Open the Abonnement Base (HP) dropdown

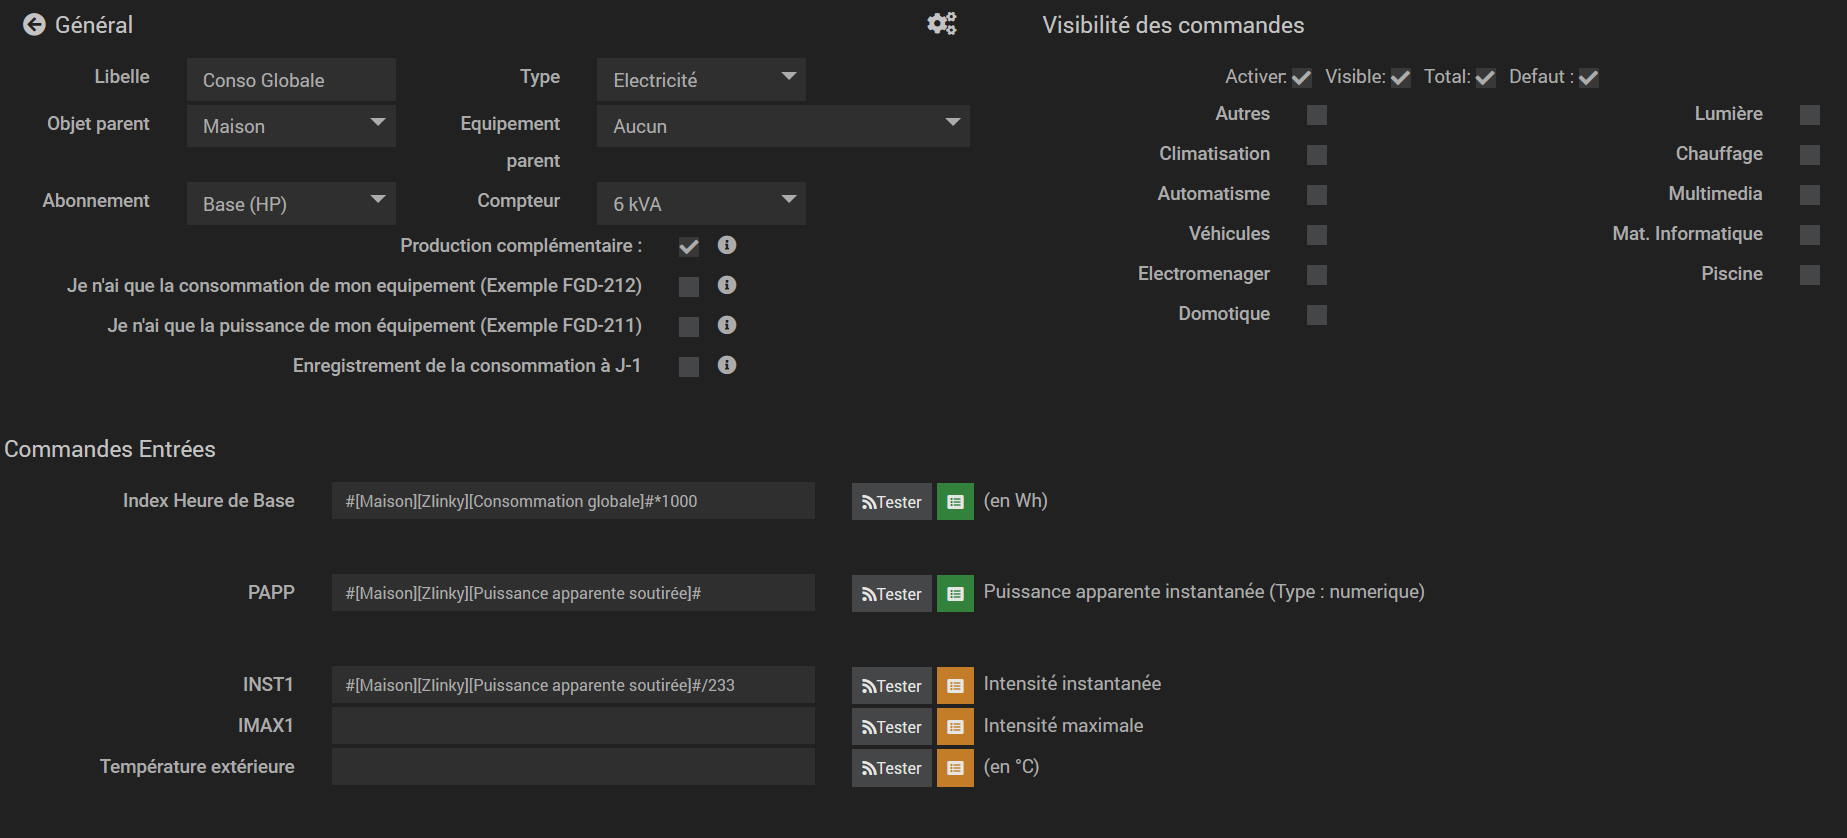click(x=291, y=204)
